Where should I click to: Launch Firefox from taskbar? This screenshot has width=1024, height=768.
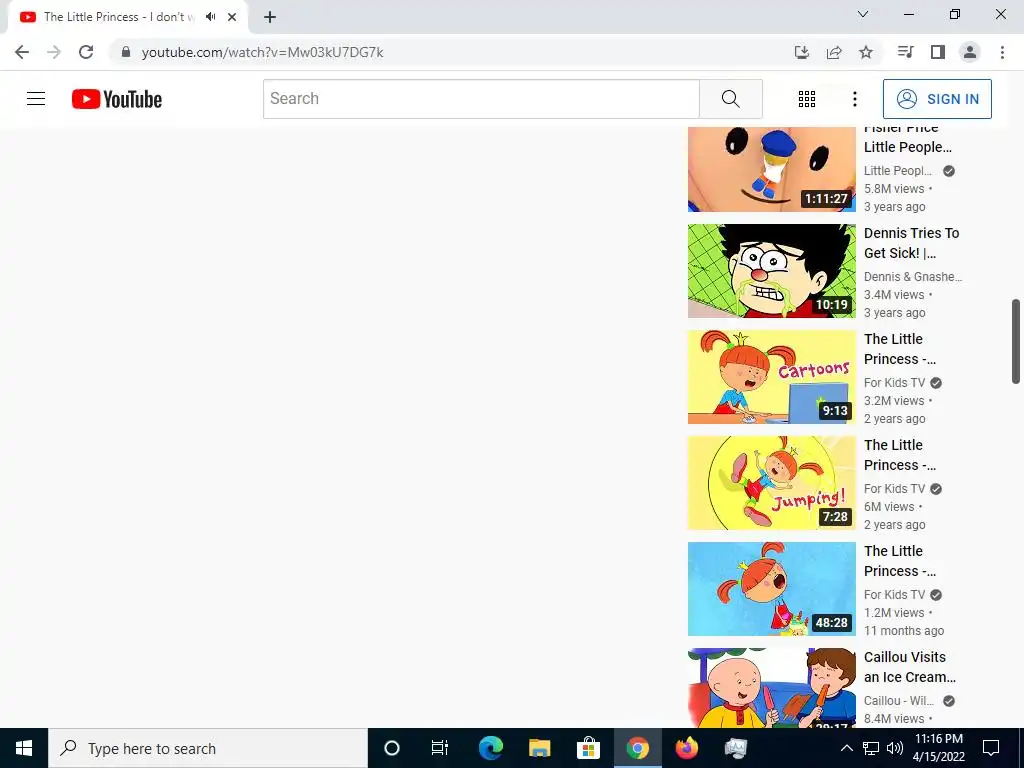tap(686, 748)
